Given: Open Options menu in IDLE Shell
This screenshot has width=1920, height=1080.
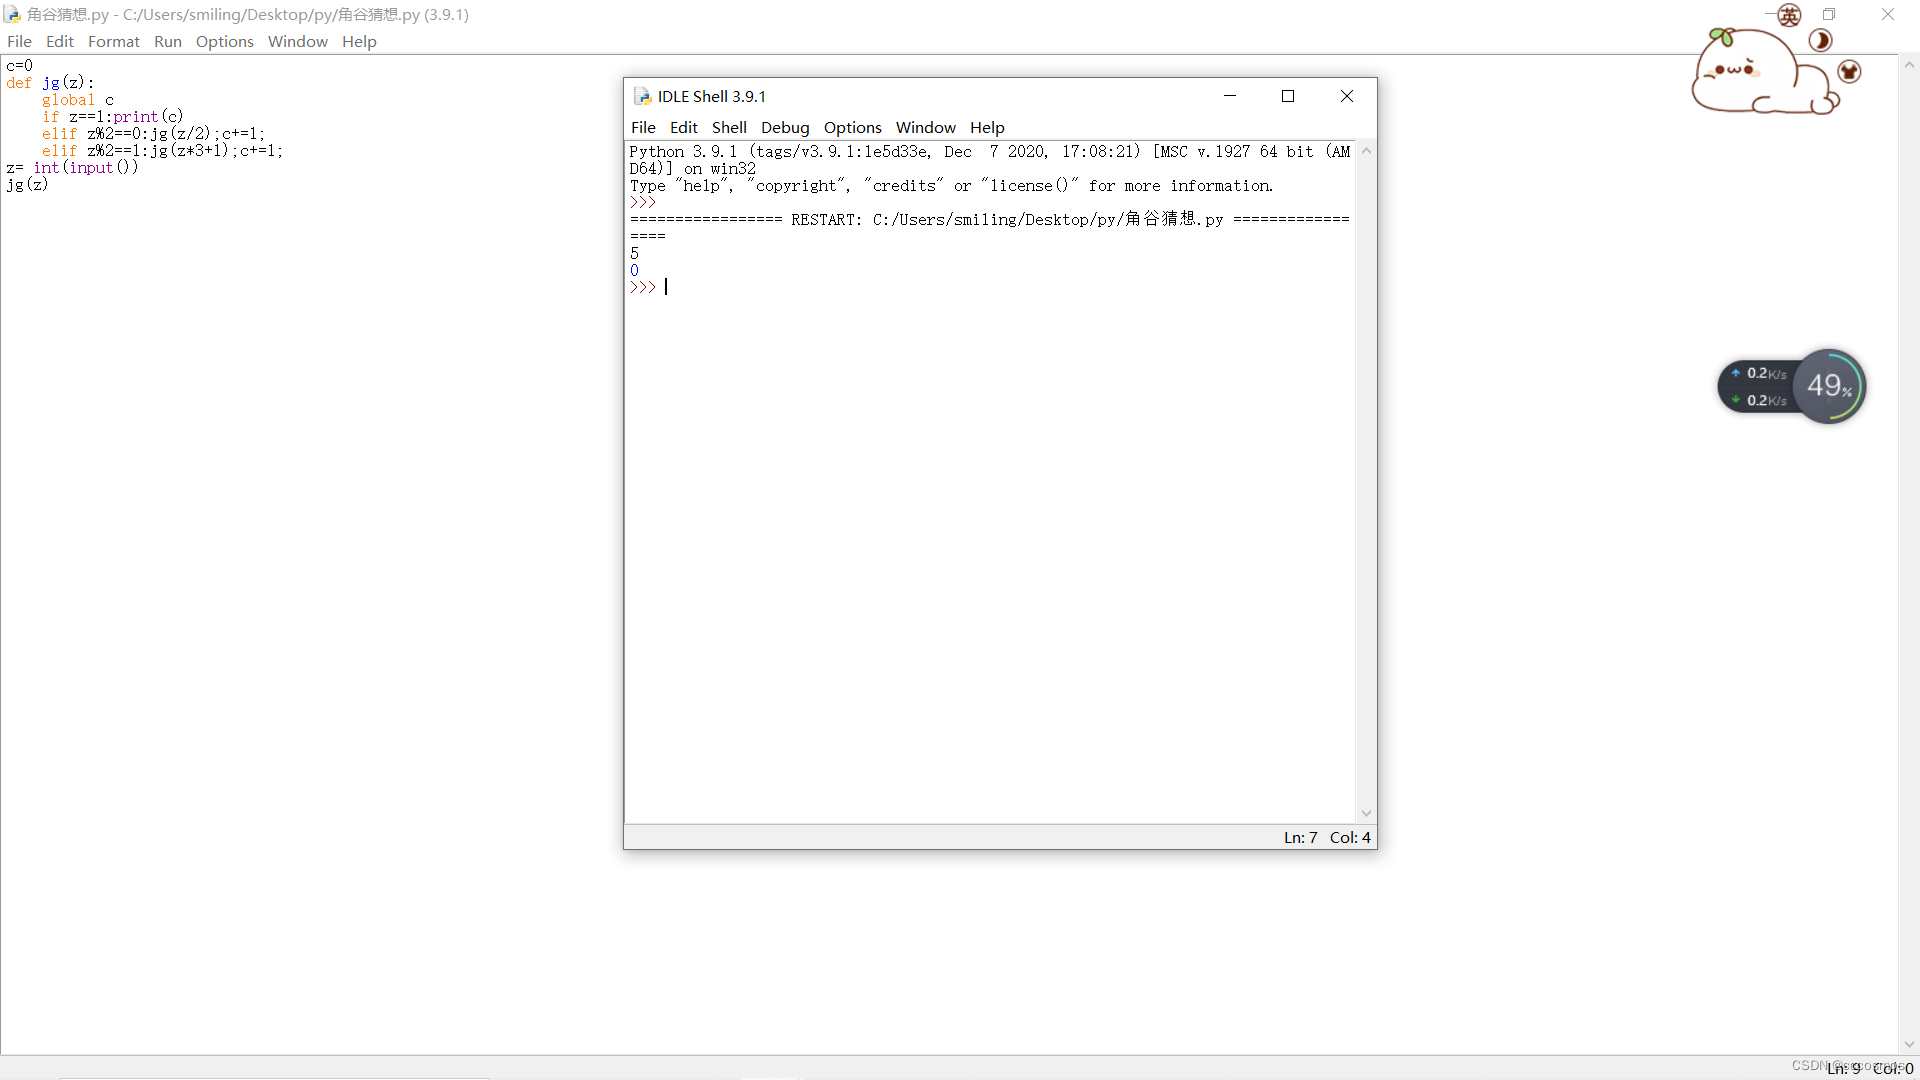Looking at the screenshot, I should [853, 127].
